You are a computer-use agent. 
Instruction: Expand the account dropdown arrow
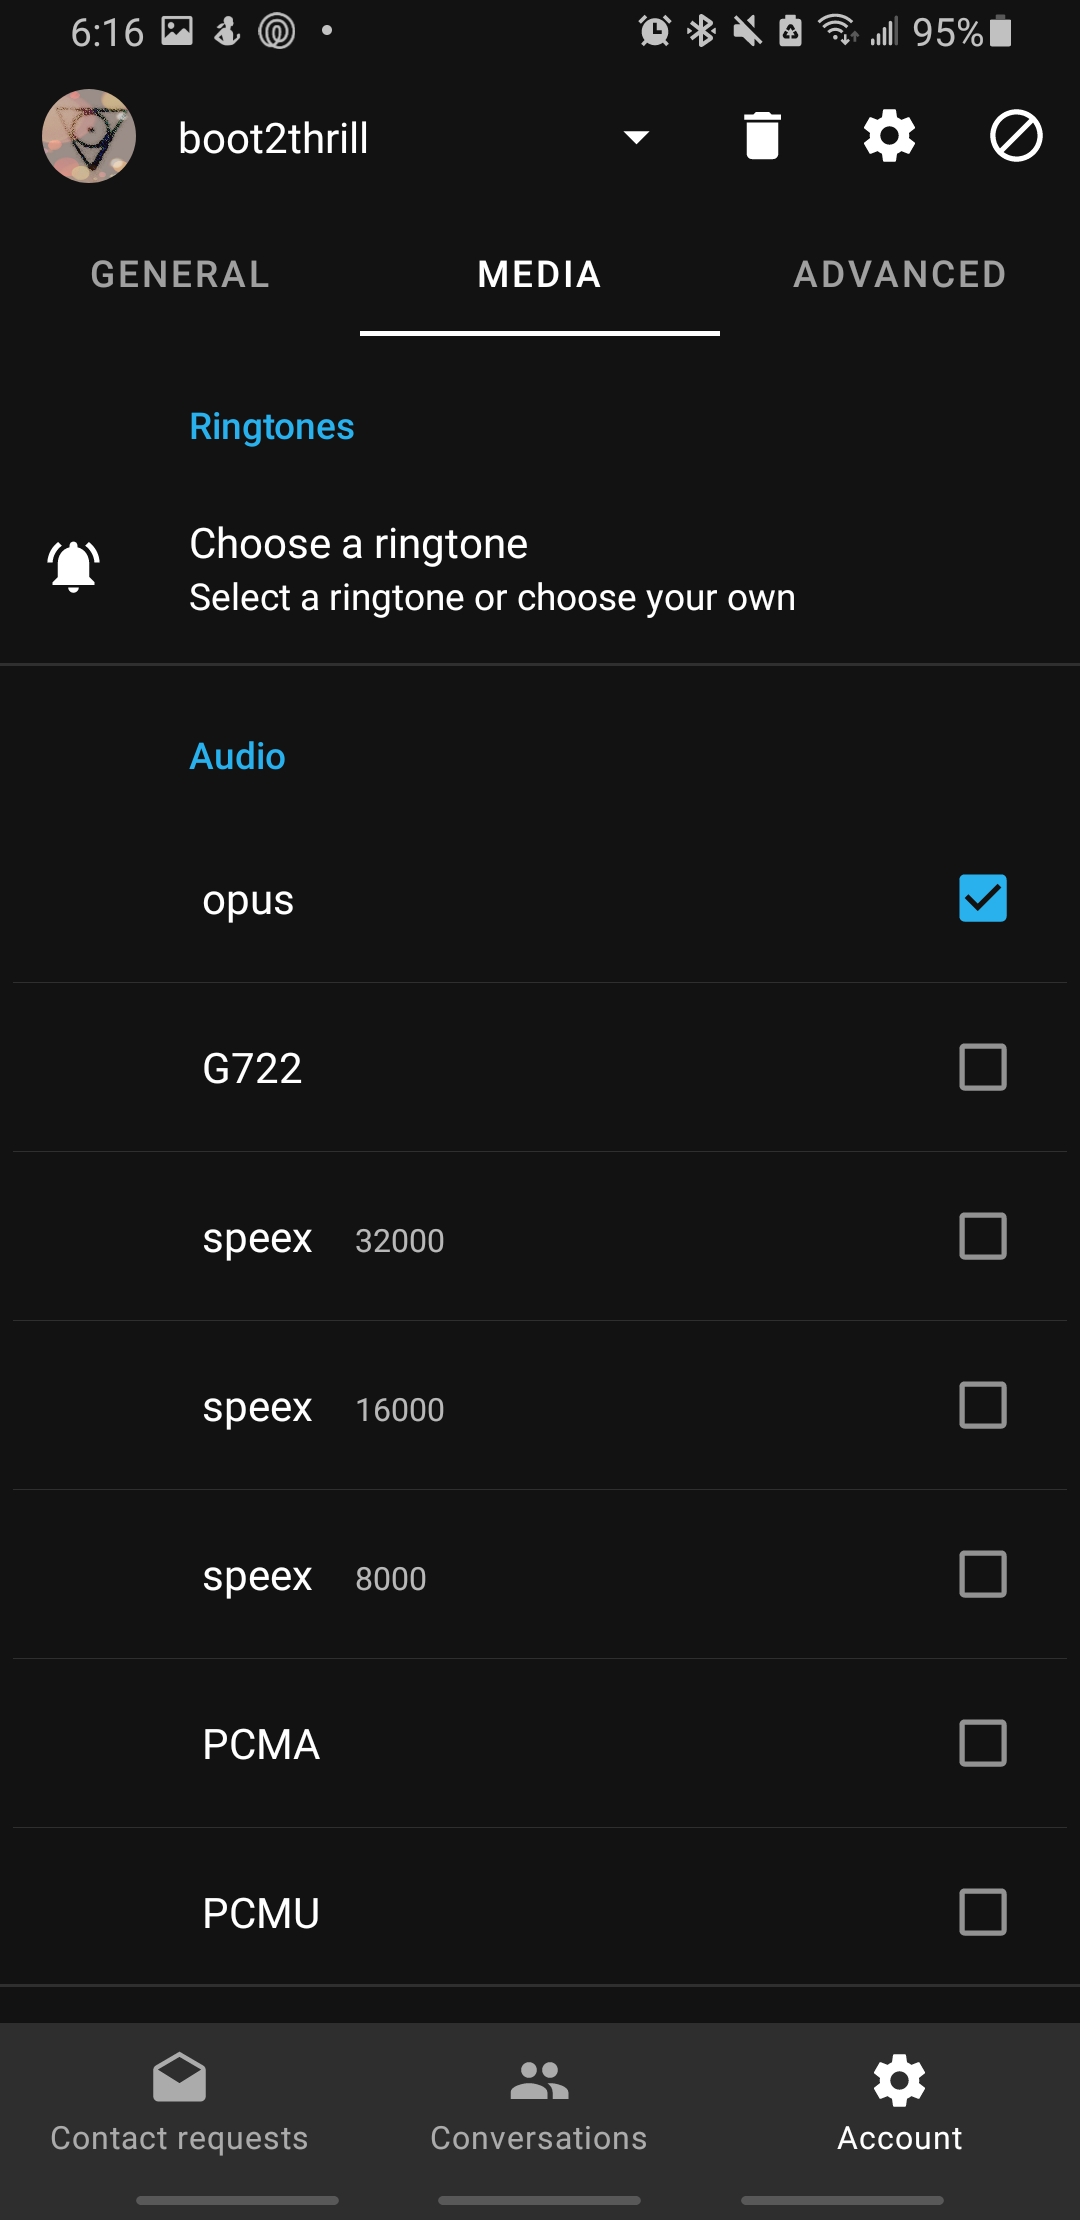636,137
